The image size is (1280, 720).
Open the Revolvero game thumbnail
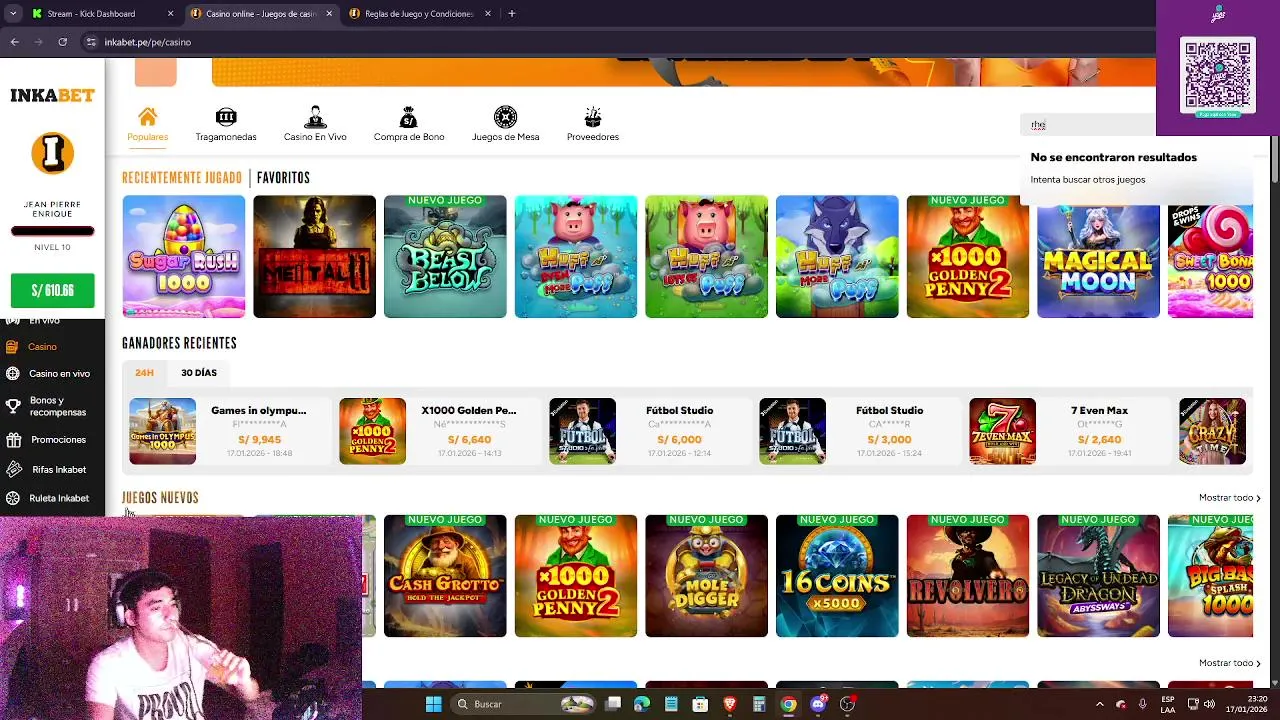(x=967, y=576)
